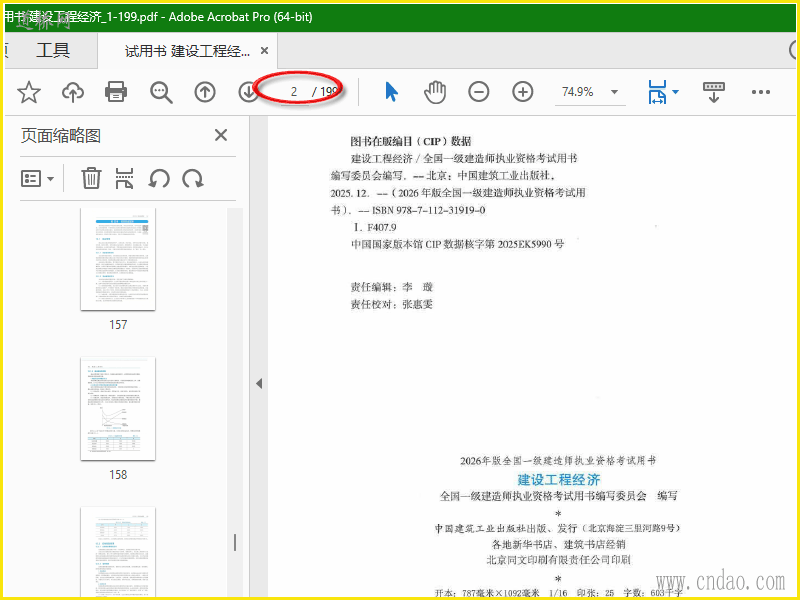Click the 2026年版全国一级建造师执业资格考试用书 line
This screenshot has height=600, width=800.
558,461
